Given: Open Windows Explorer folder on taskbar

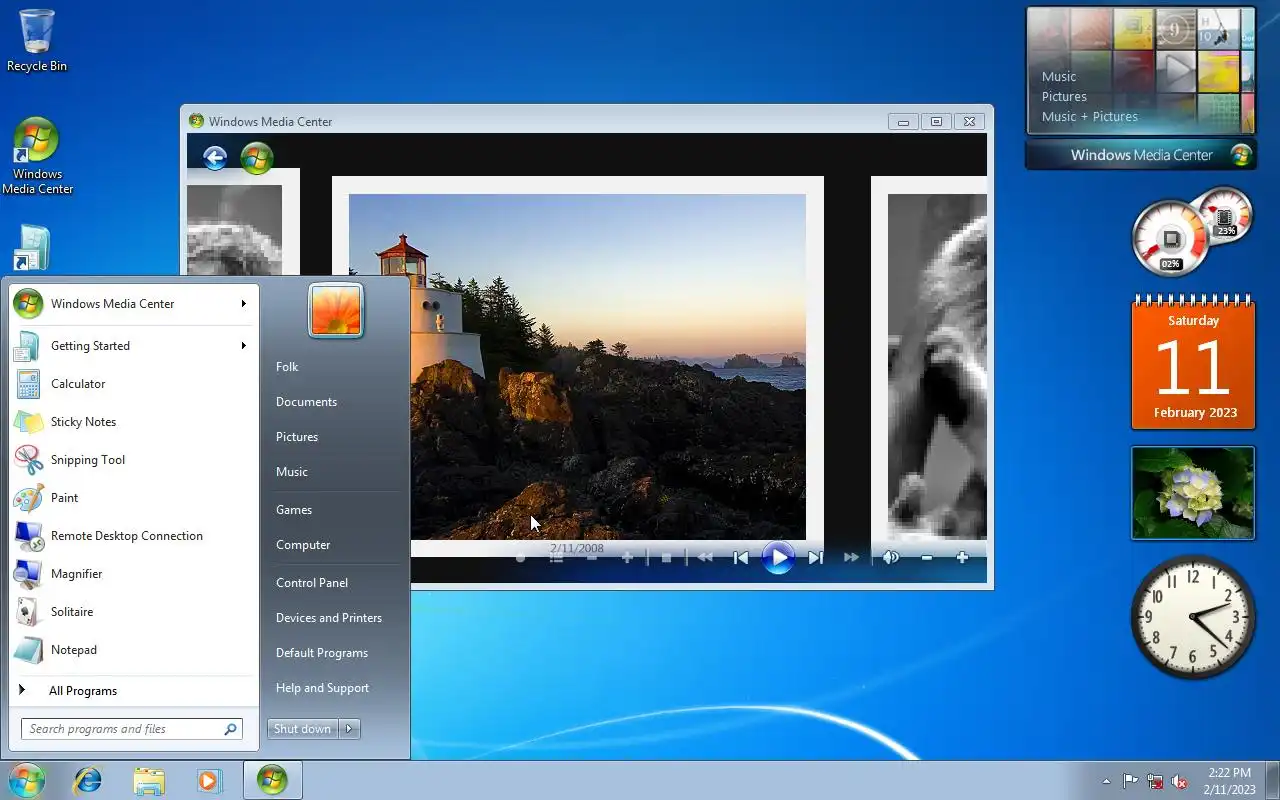Looking at the screenshot, I should coord(149,780).
